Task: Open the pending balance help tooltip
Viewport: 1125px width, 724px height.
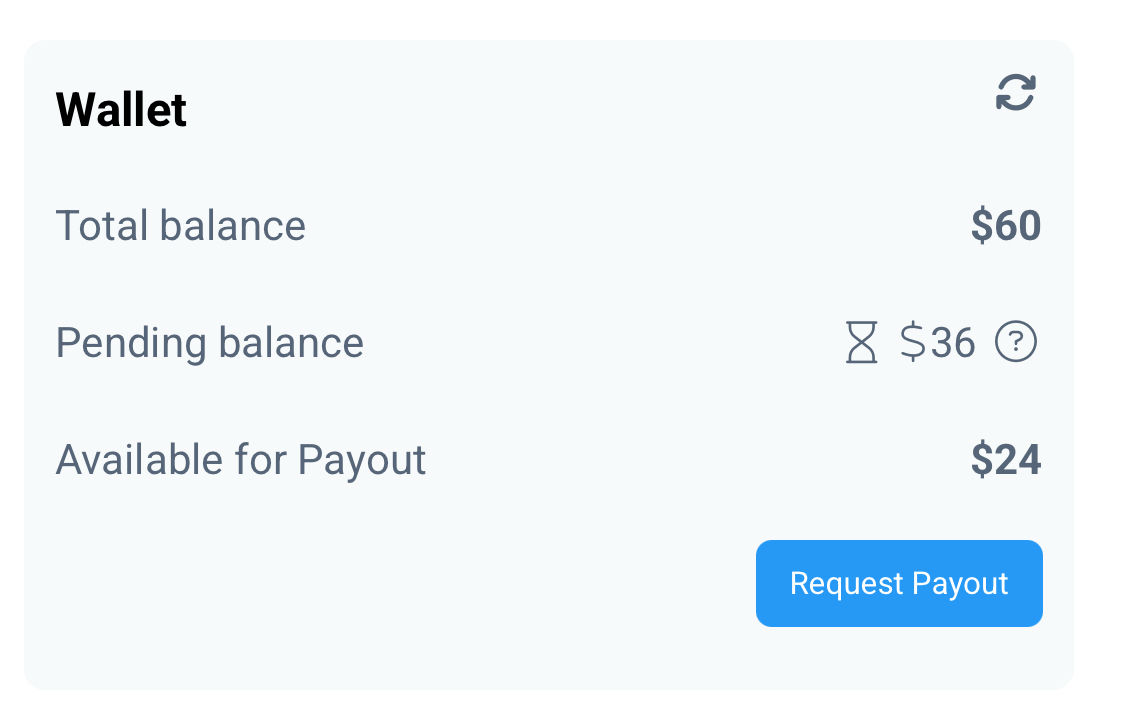Action: click(1015, 343)
